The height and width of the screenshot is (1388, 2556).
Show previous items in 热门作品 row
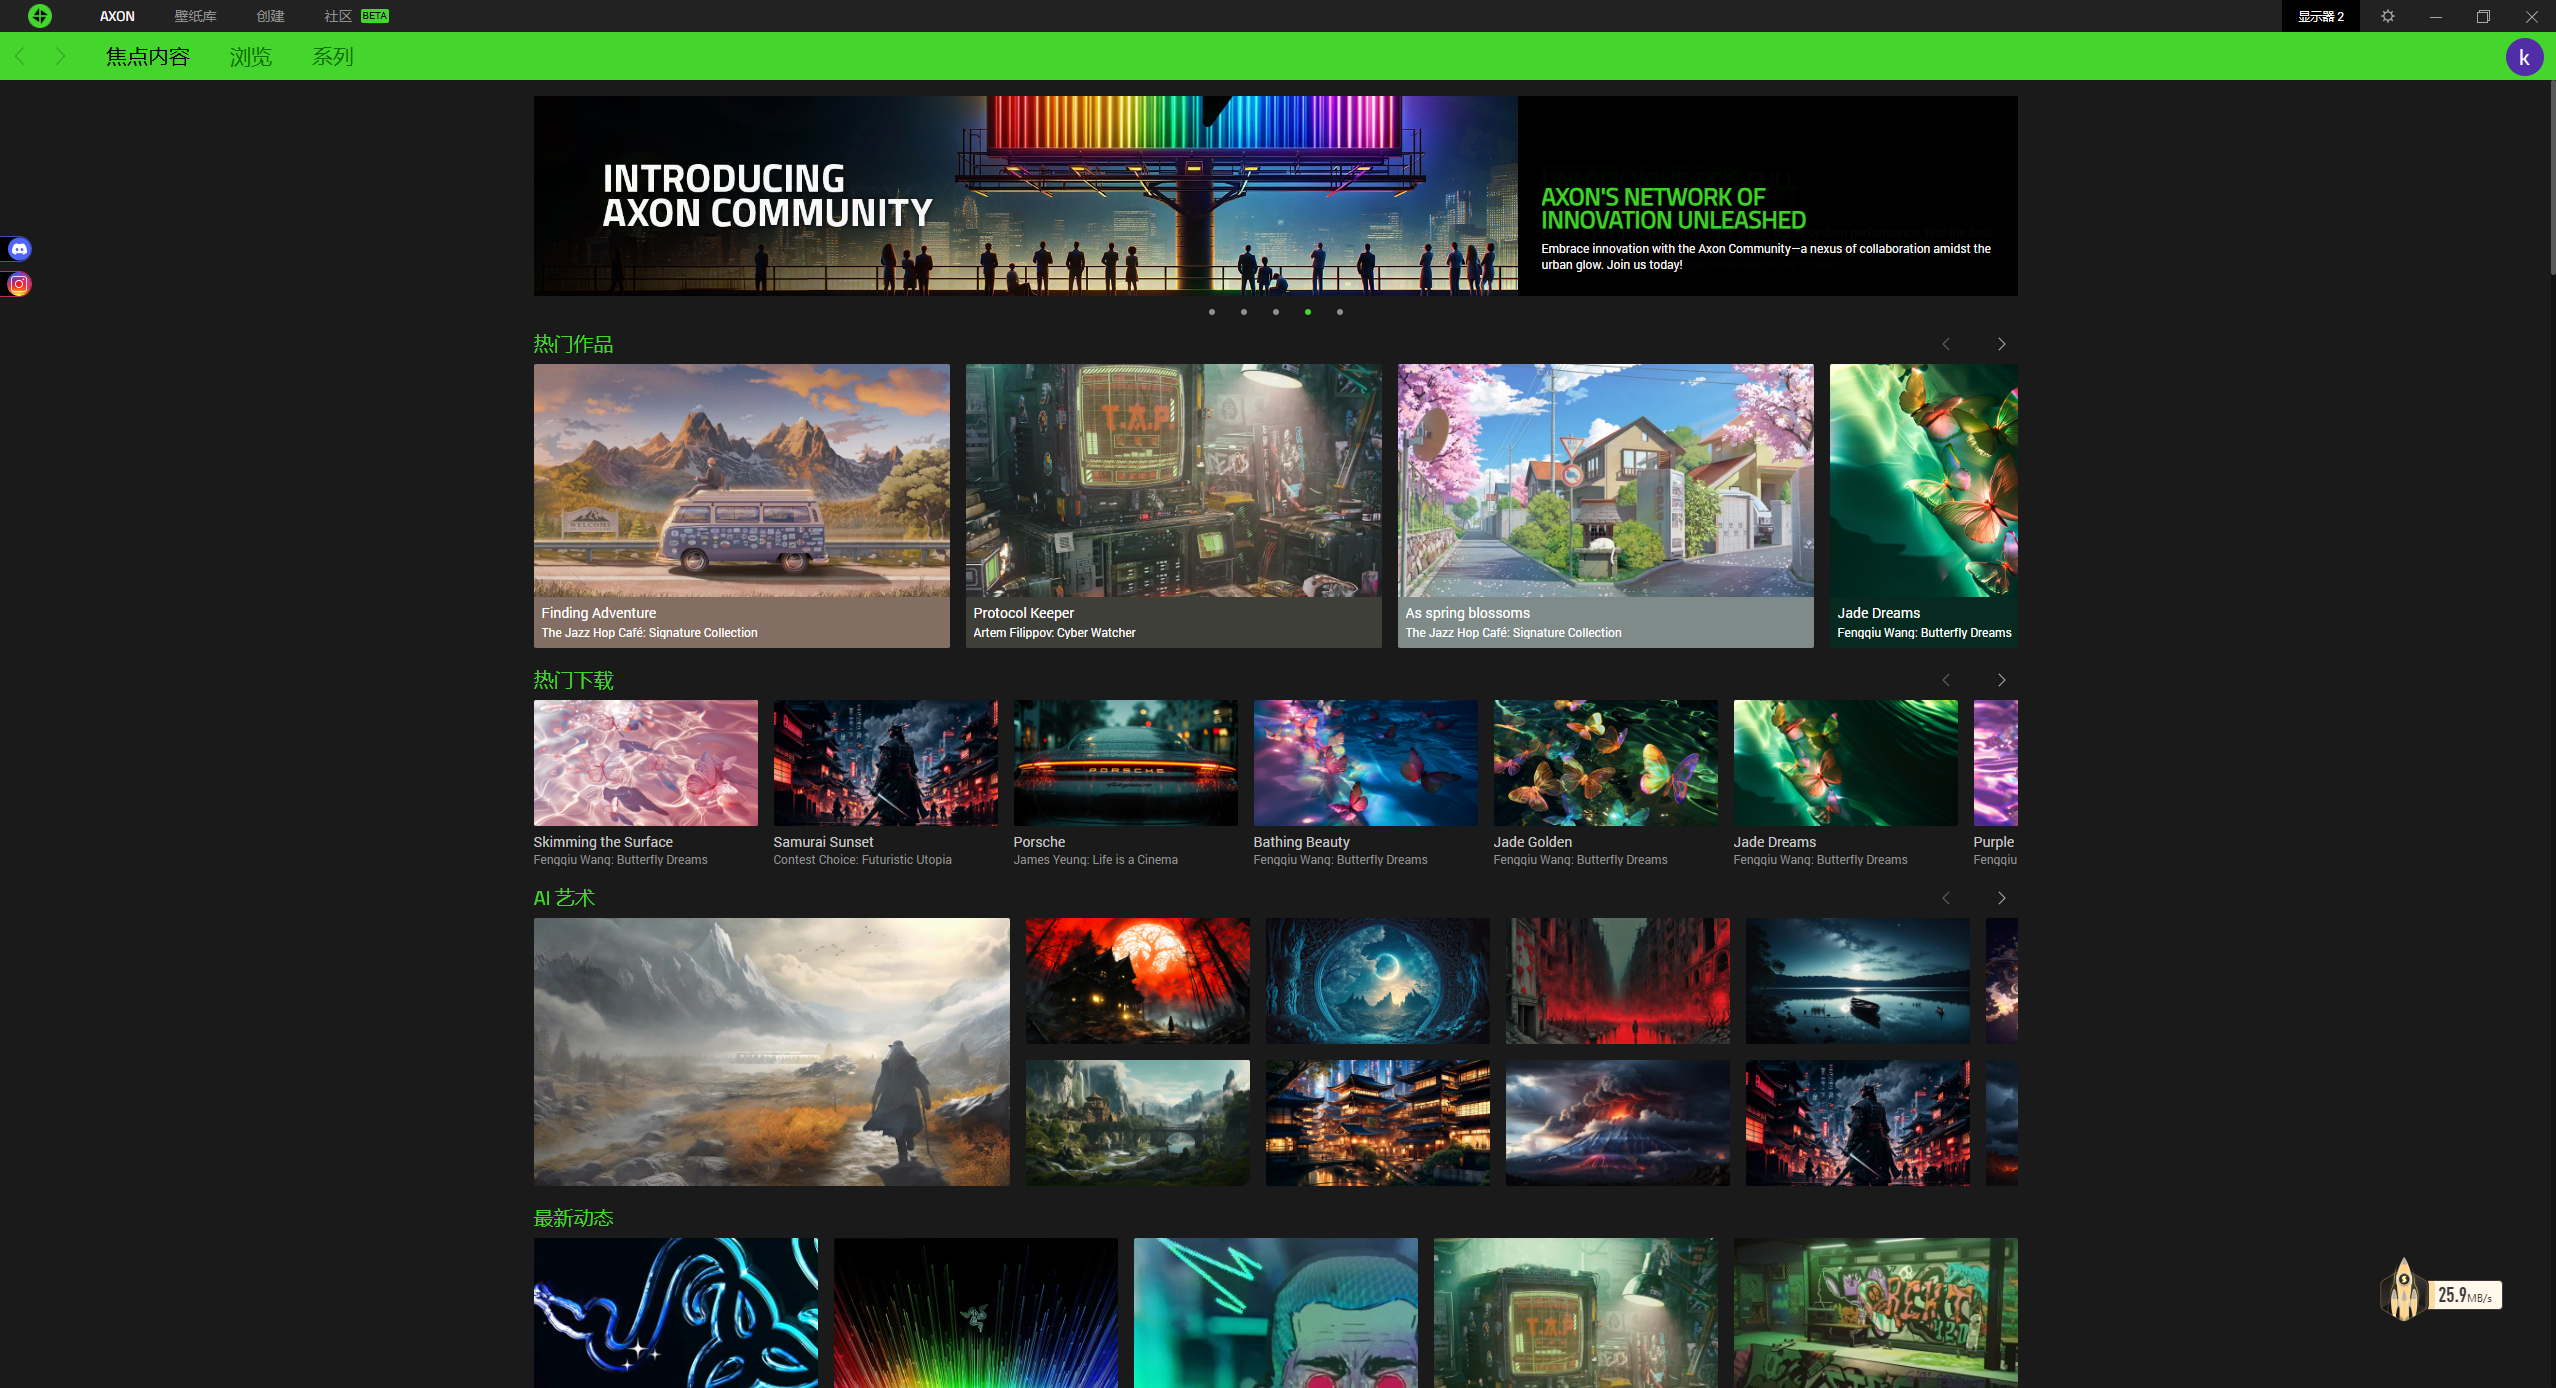(1946, 344)
